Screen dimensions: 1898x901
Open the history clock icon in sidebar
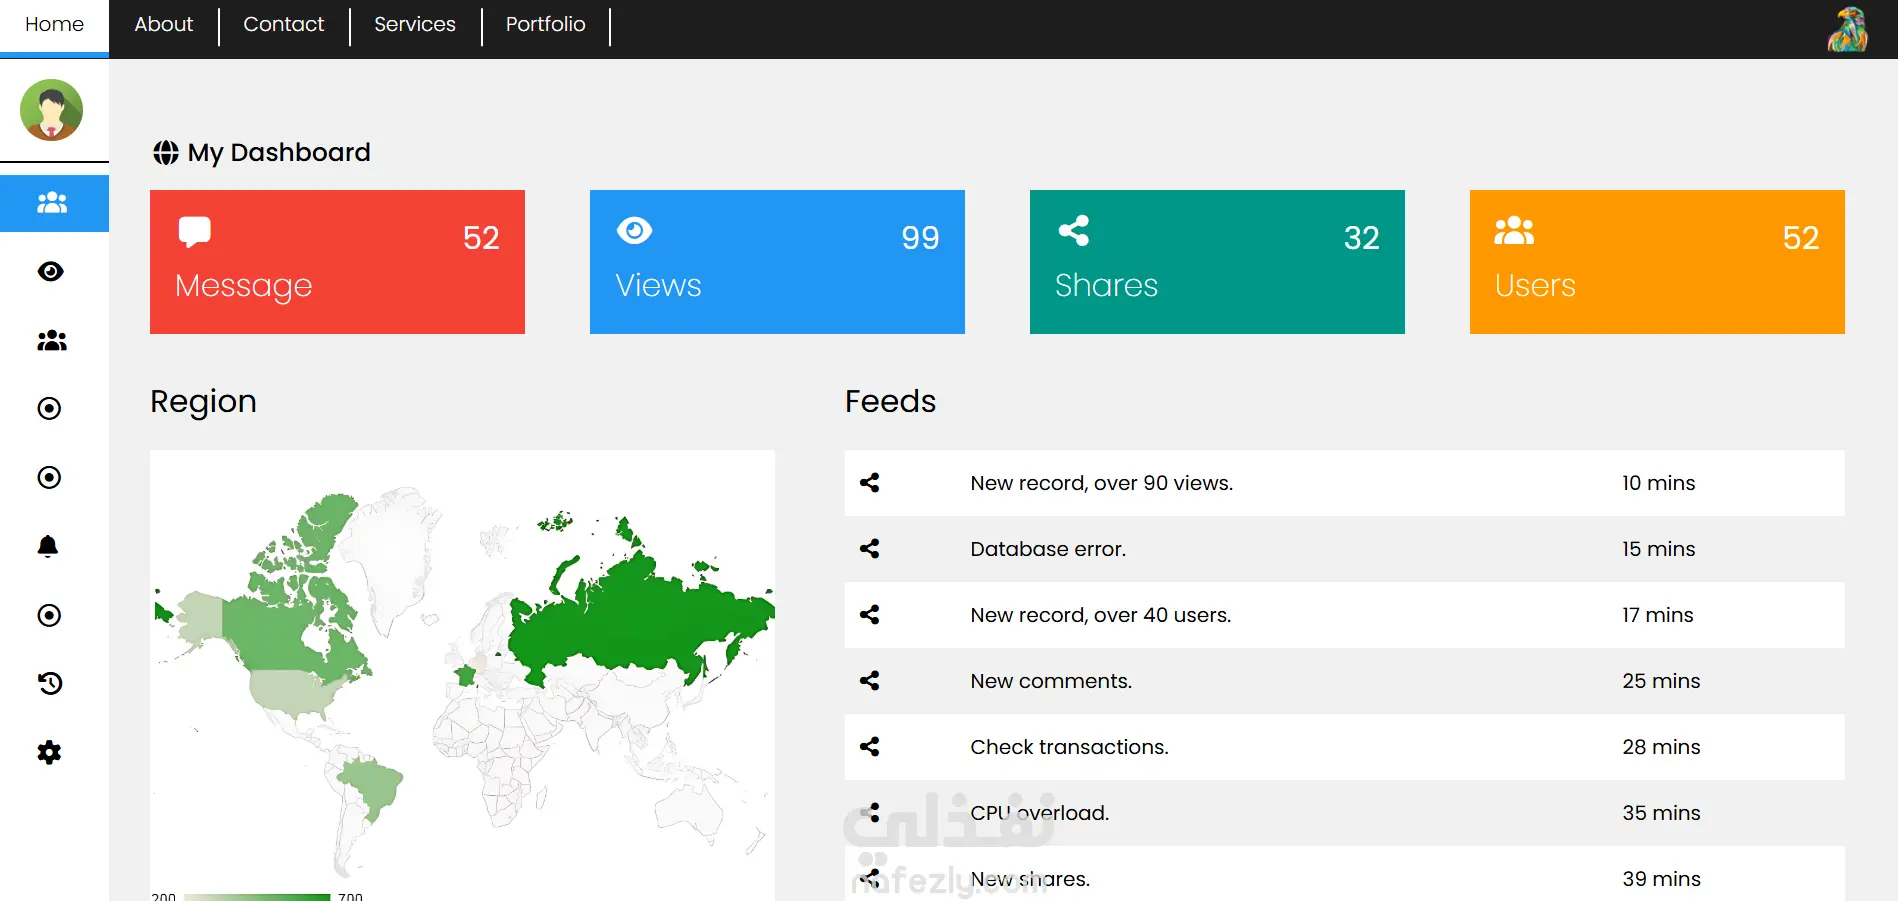[50, 683]
